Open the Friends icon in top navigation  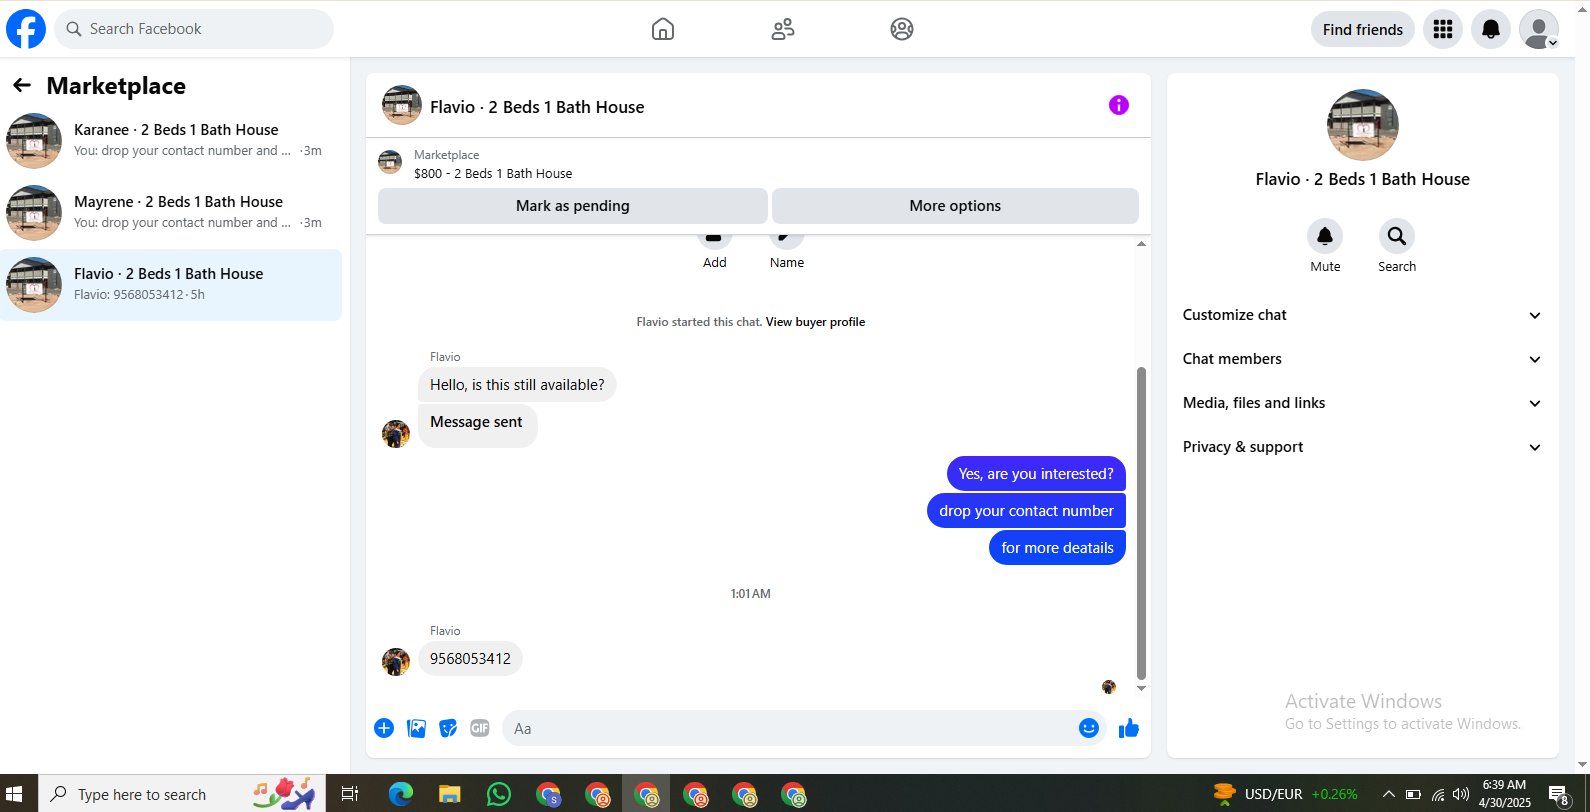[x=783, y=29]
